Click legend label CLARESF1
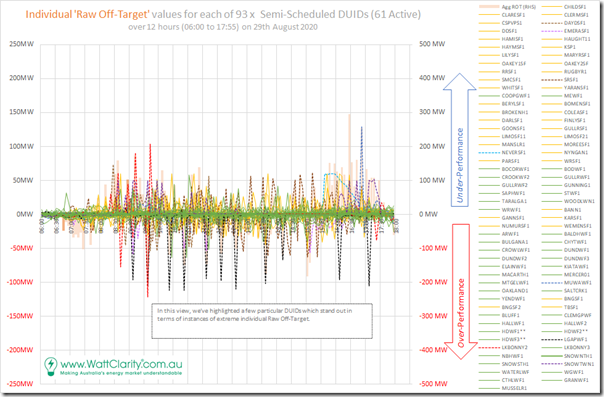This screenshot has height=397, width=604. pyautogui.click(x=513, y=15)
